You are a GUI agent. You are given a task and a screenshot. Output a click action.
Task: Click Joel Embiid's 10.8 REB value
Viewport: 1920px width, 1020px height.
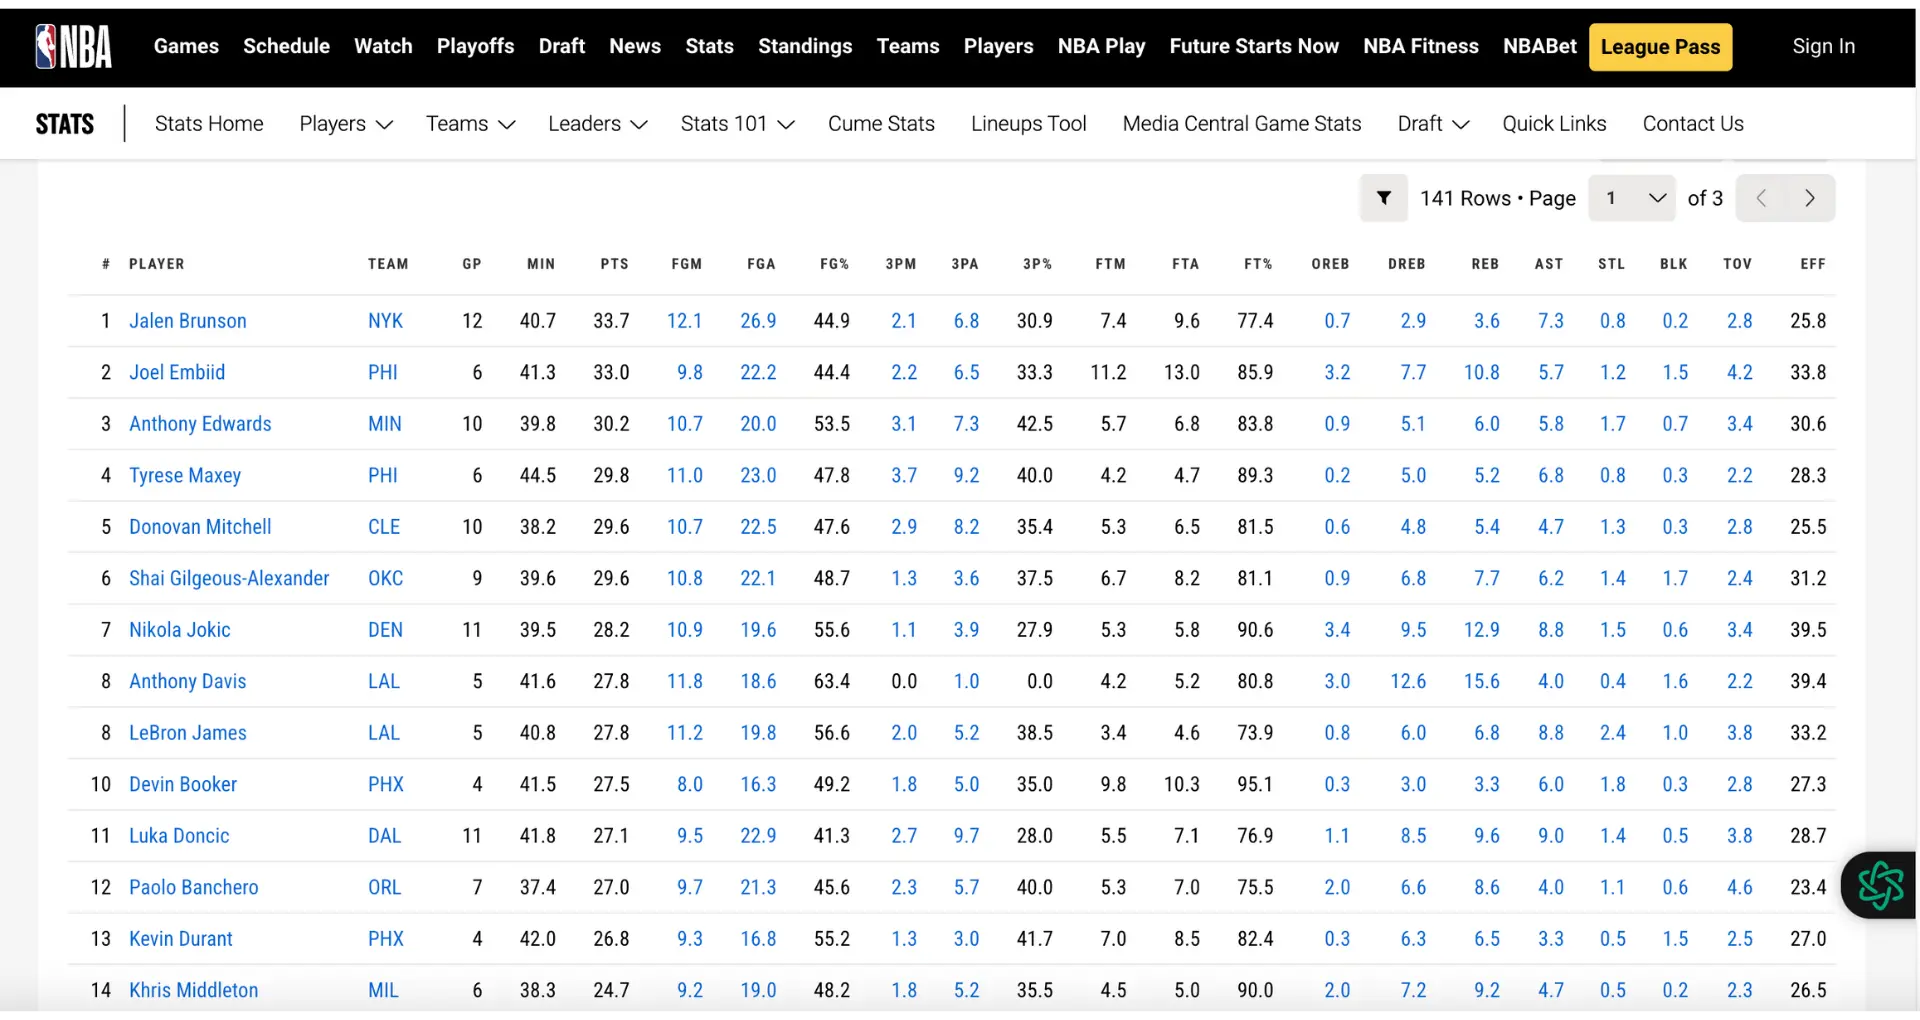click(x=1482, y=373)
